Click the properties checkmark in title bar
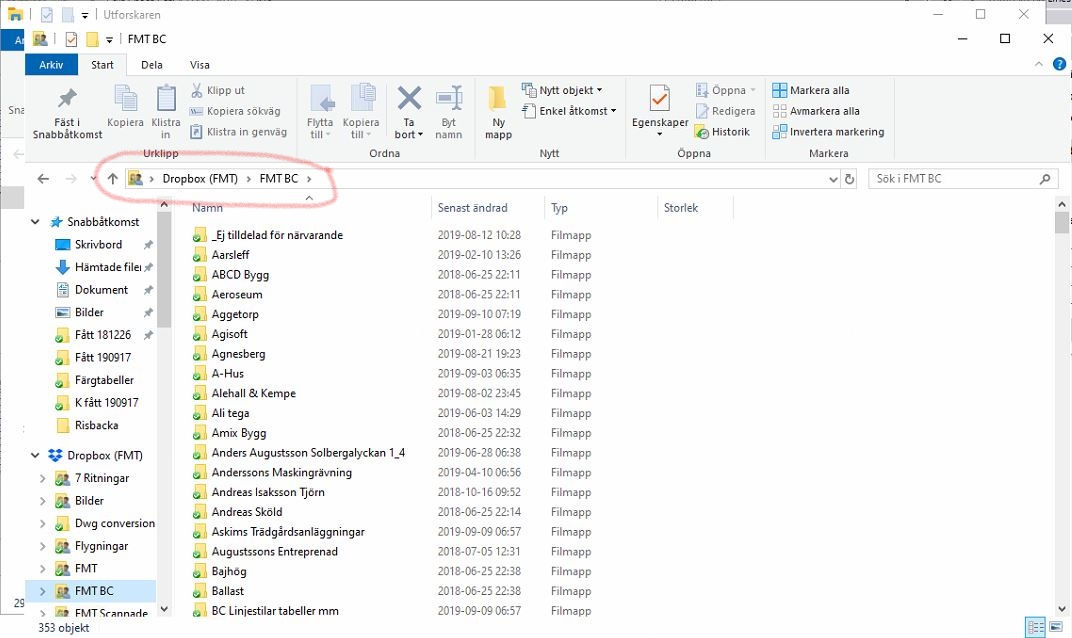 (71, 39)
